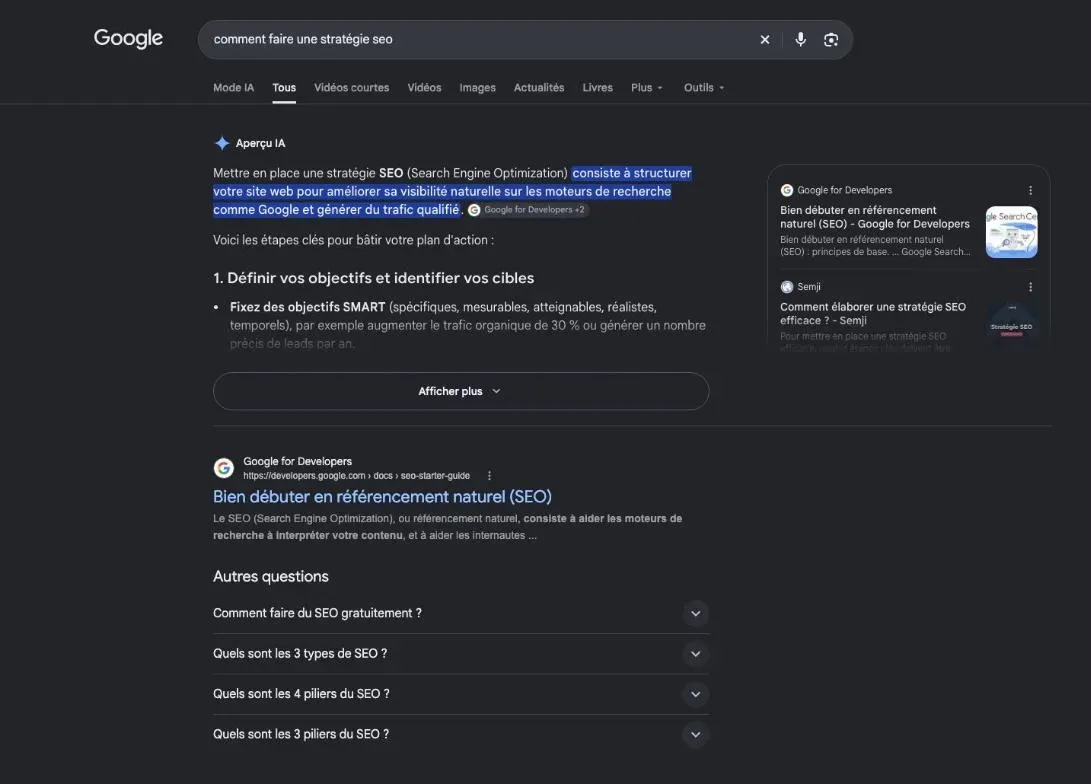This screenshot has height=784, width=1091.
Task: Click the highlighted text consiste à structurer
Action: pos(632,173)
